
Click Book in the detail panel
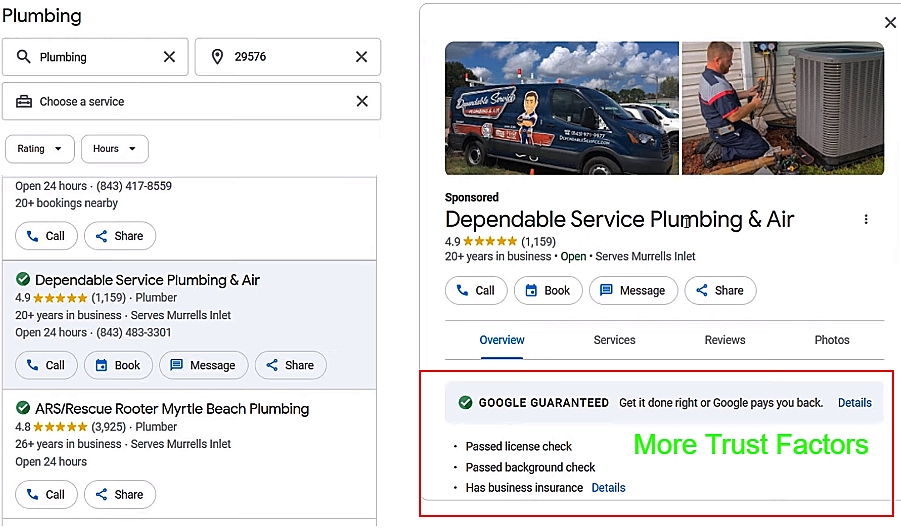pyautogui.click(x=548, y=291)
